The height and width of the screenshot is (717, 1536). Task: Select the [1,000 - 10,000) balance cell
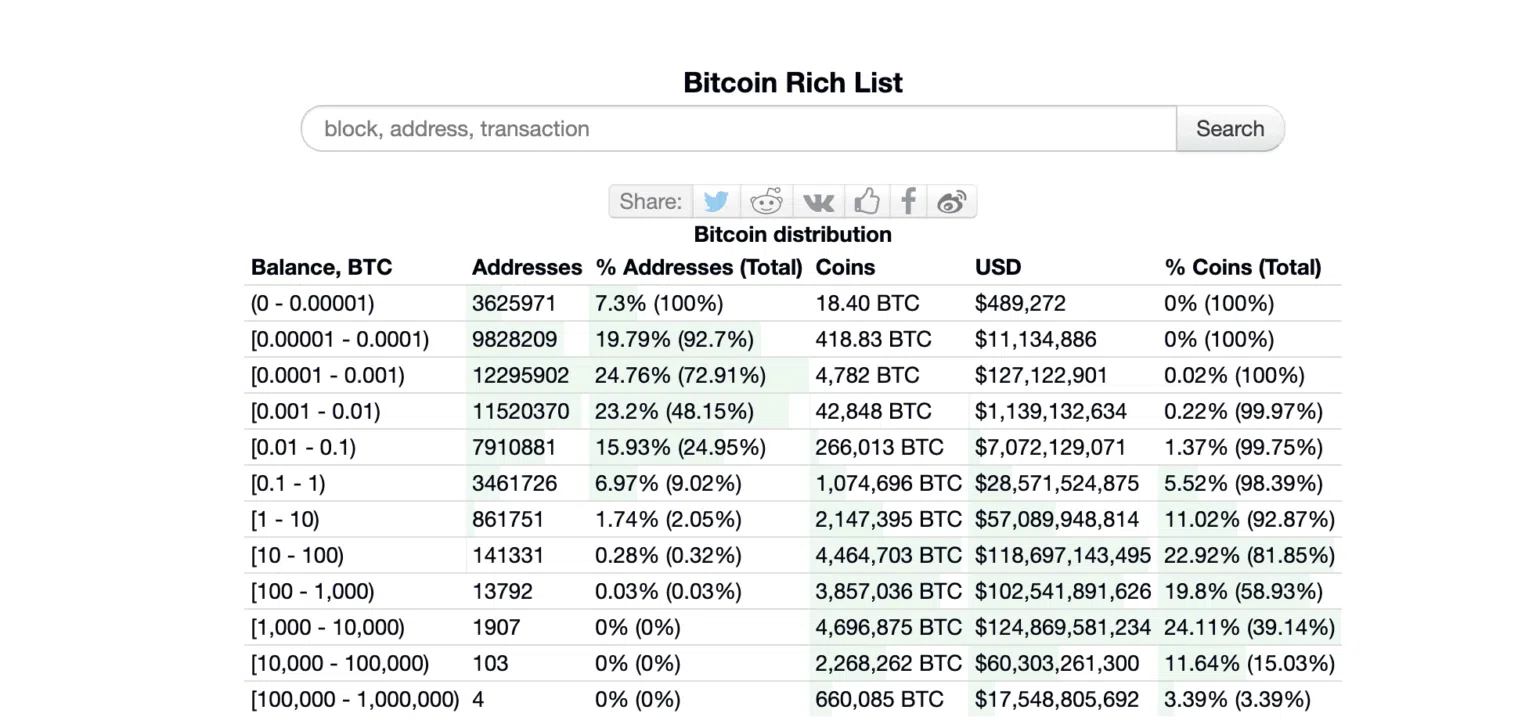pos(328,627)
